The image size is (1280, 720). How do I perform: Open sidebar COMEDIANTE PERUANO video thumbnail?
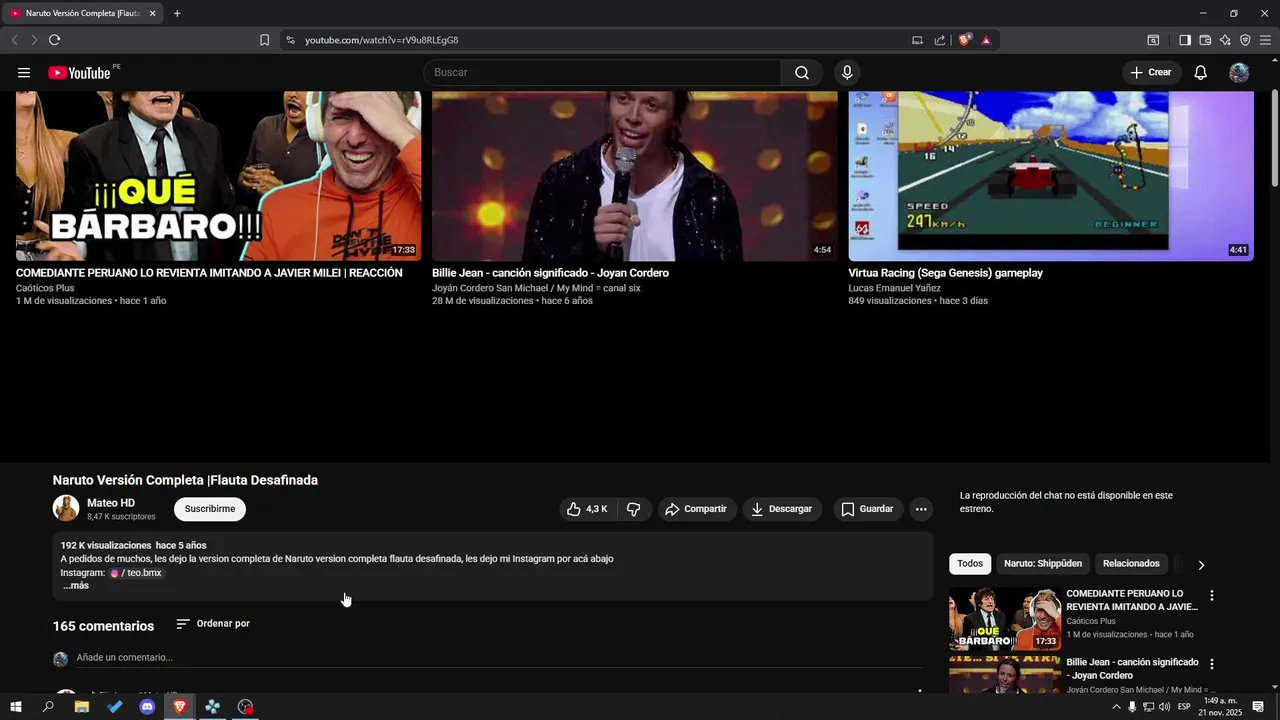(1005, 619)
